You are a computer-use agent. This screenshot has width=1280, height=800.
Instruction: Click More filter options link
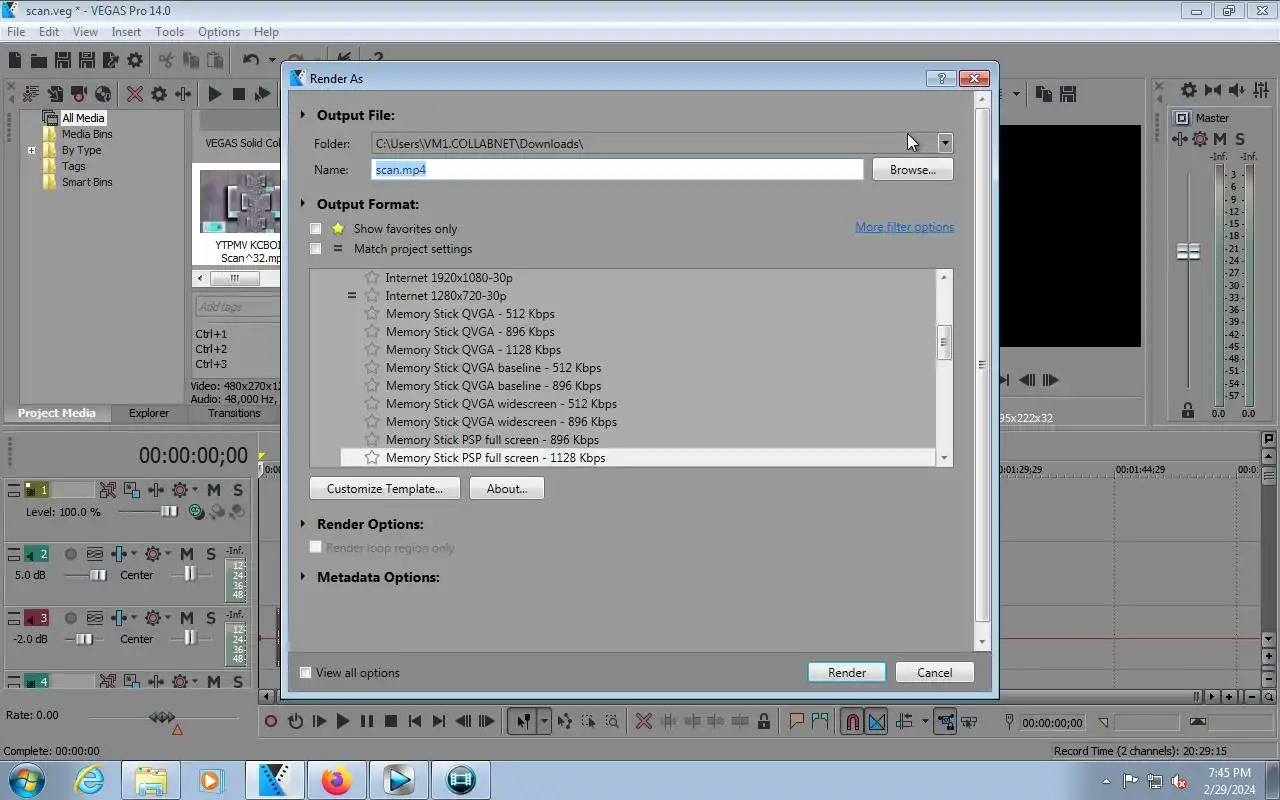(x=905, y=227)
